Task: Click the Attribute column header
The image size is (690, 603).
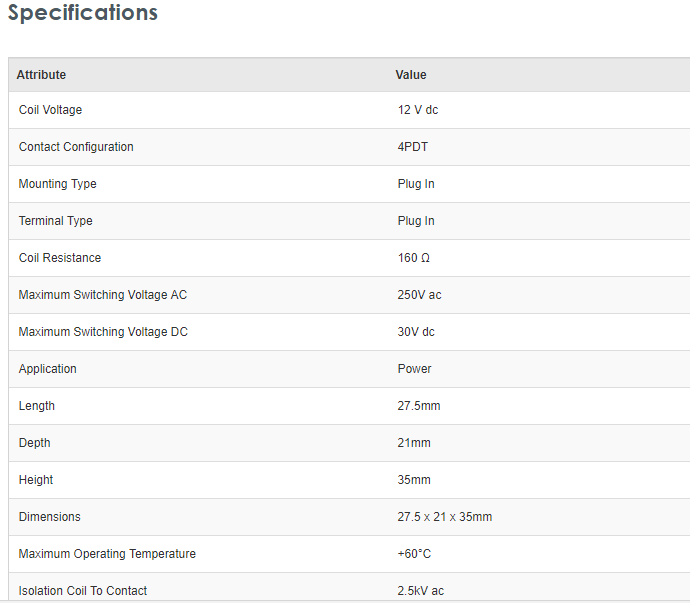Action: coord(41,75)
